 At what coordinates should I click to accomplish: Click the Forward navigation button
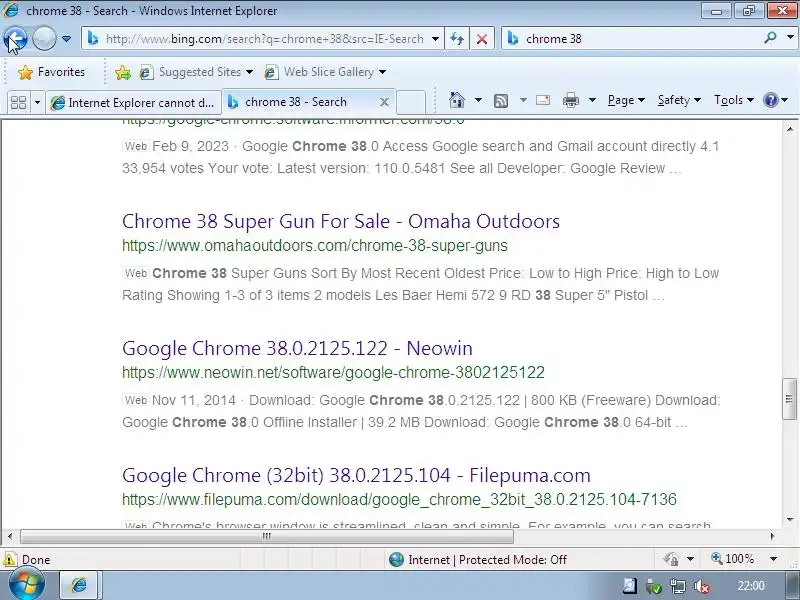click(44, 39)
